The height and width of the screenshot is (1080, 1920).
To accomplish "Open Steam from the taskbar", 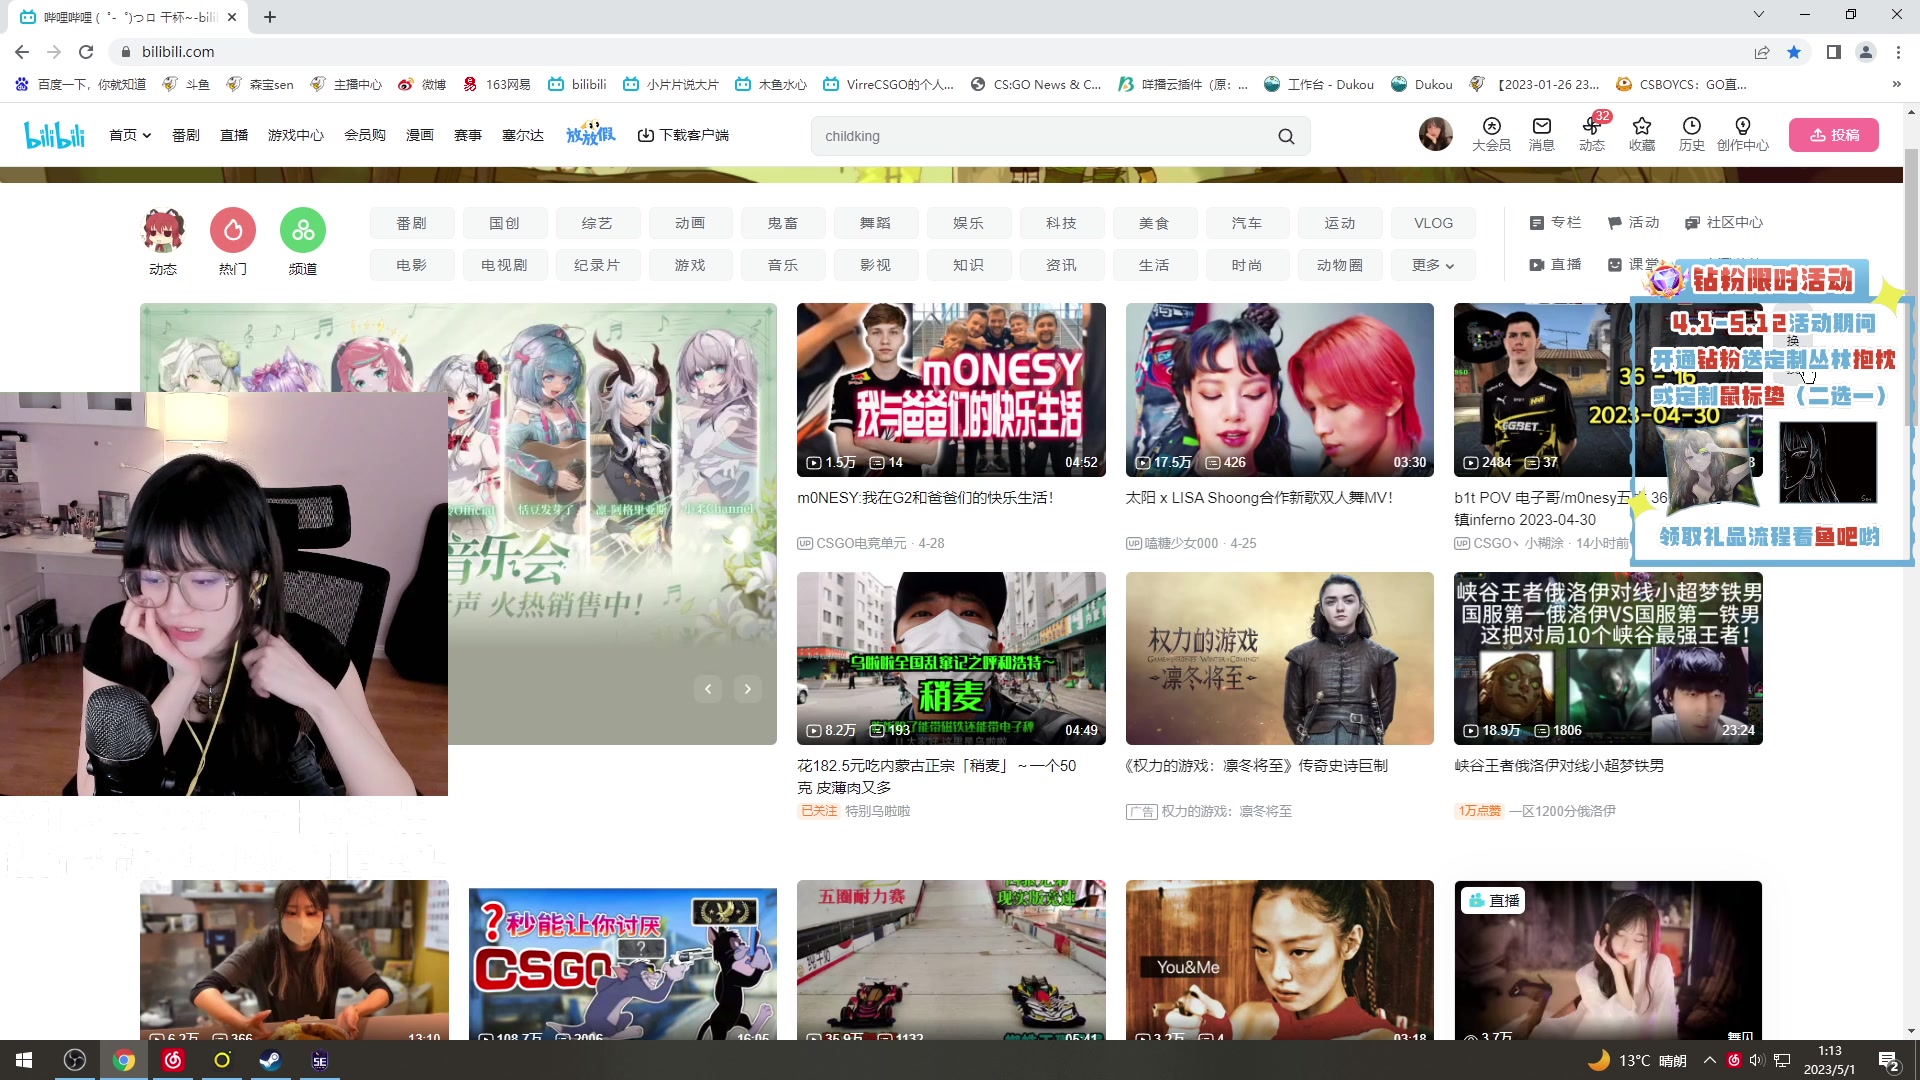I will (270, 1060).
